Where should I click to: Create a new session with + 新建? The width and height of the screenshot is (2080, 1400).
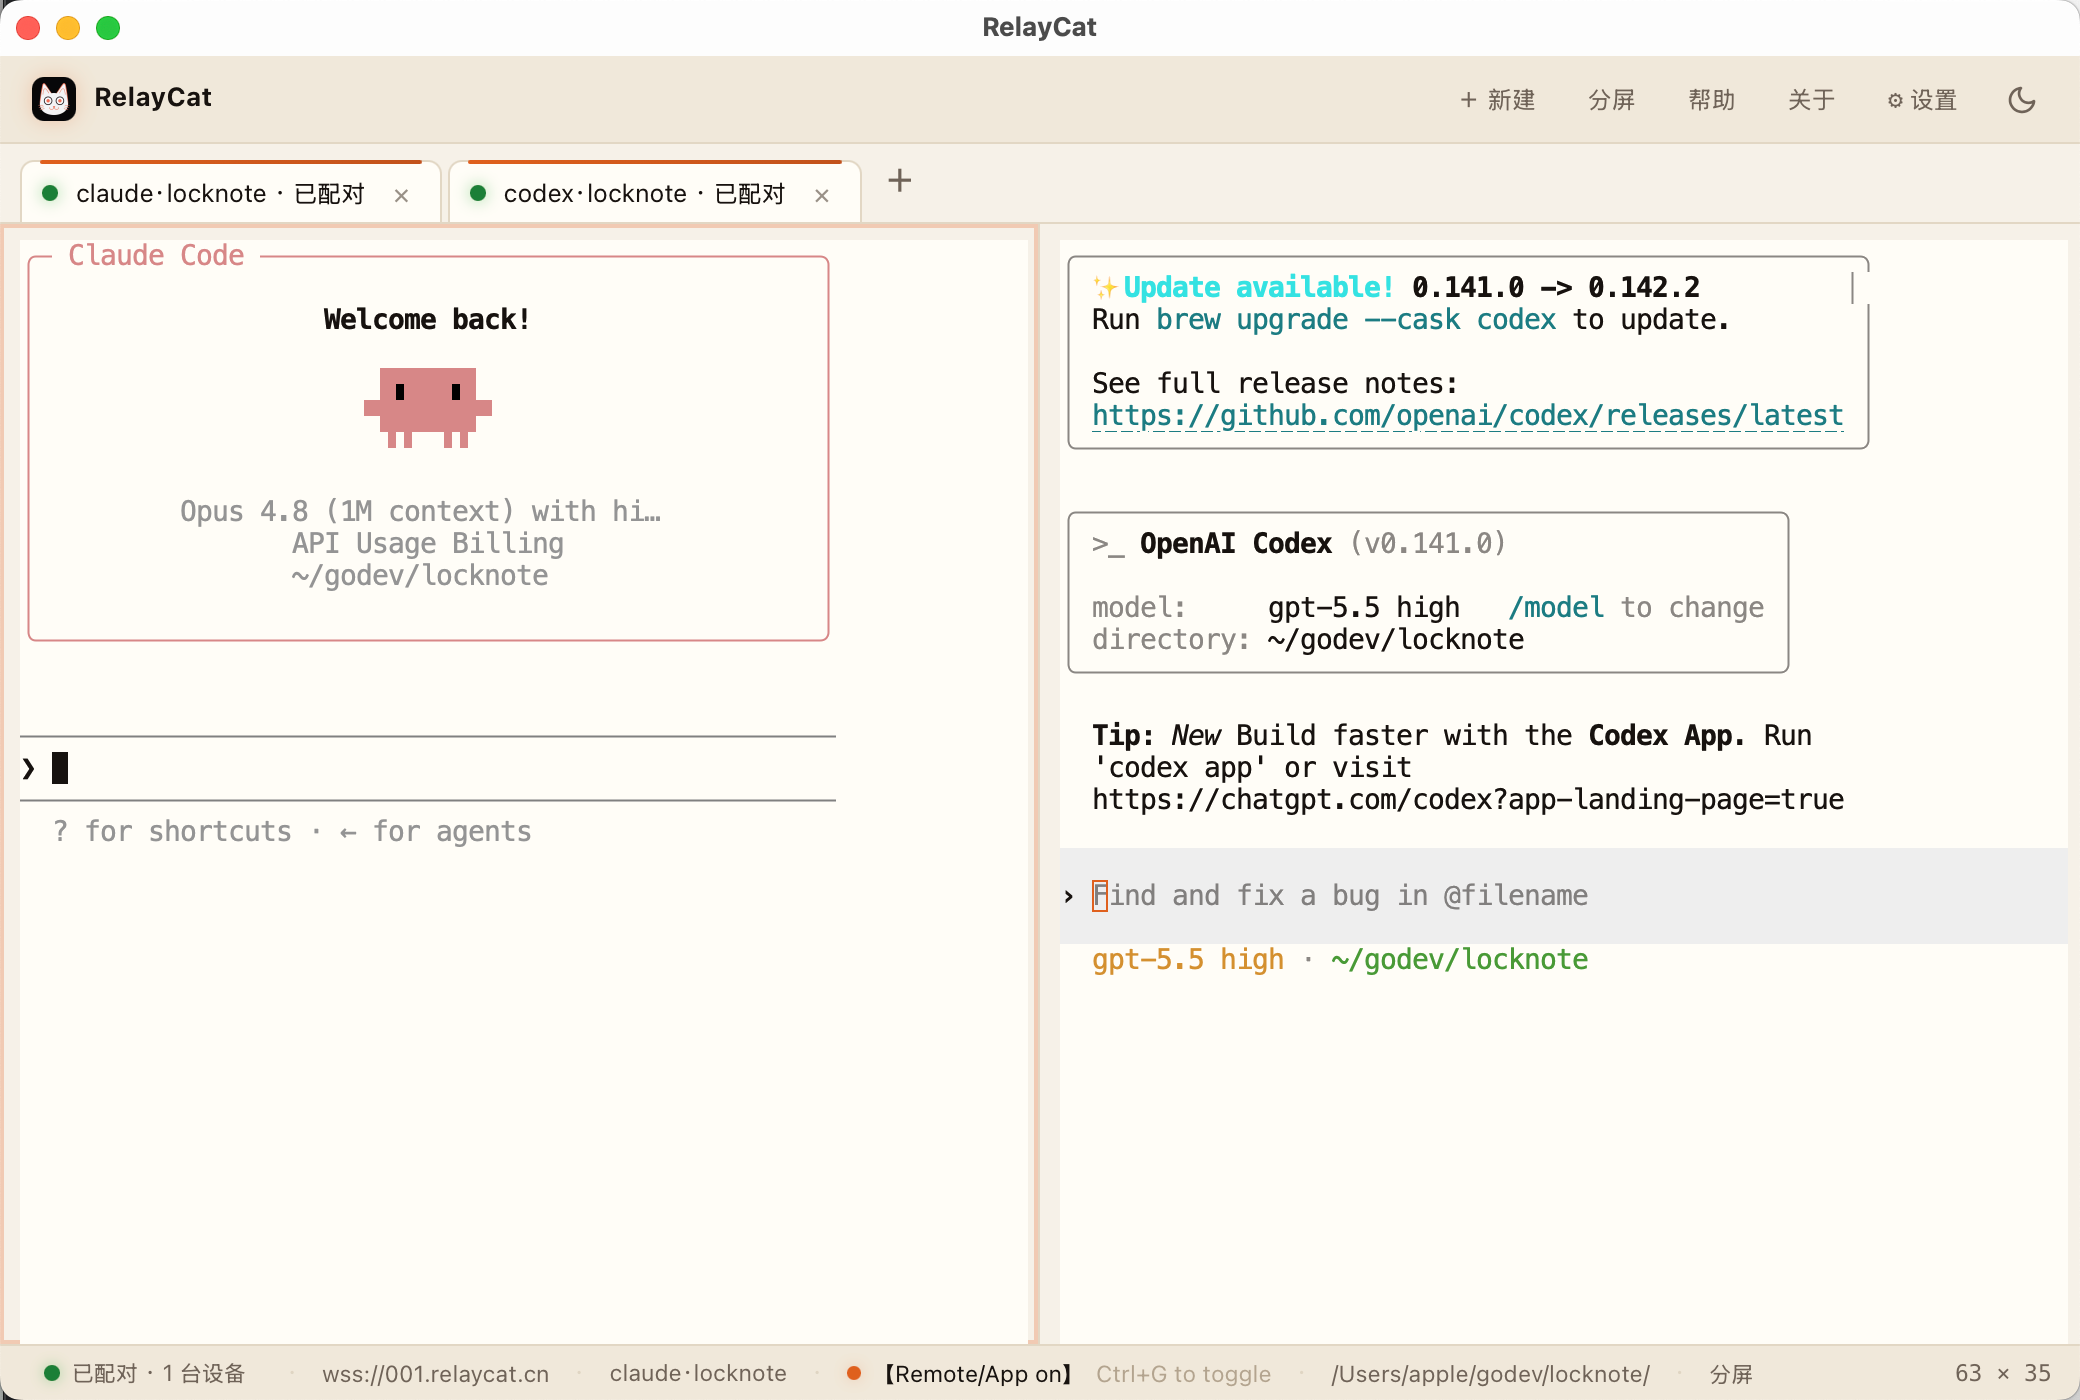(1497, 100)
